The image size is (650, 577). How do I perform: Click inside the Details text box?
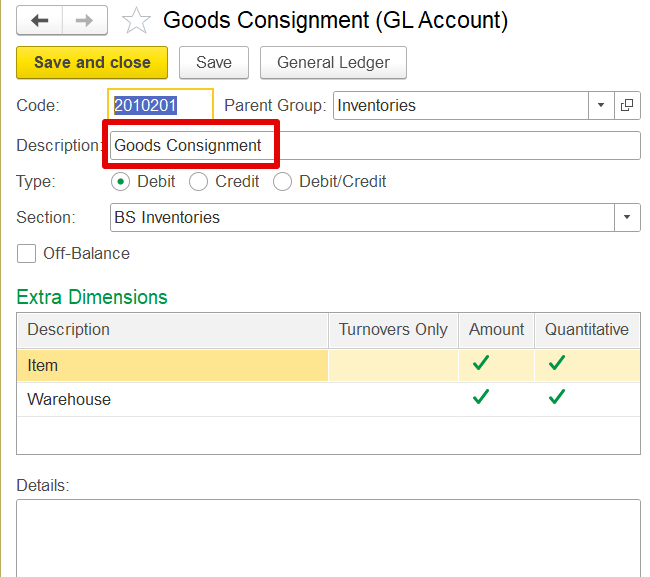tap(328, 538)
